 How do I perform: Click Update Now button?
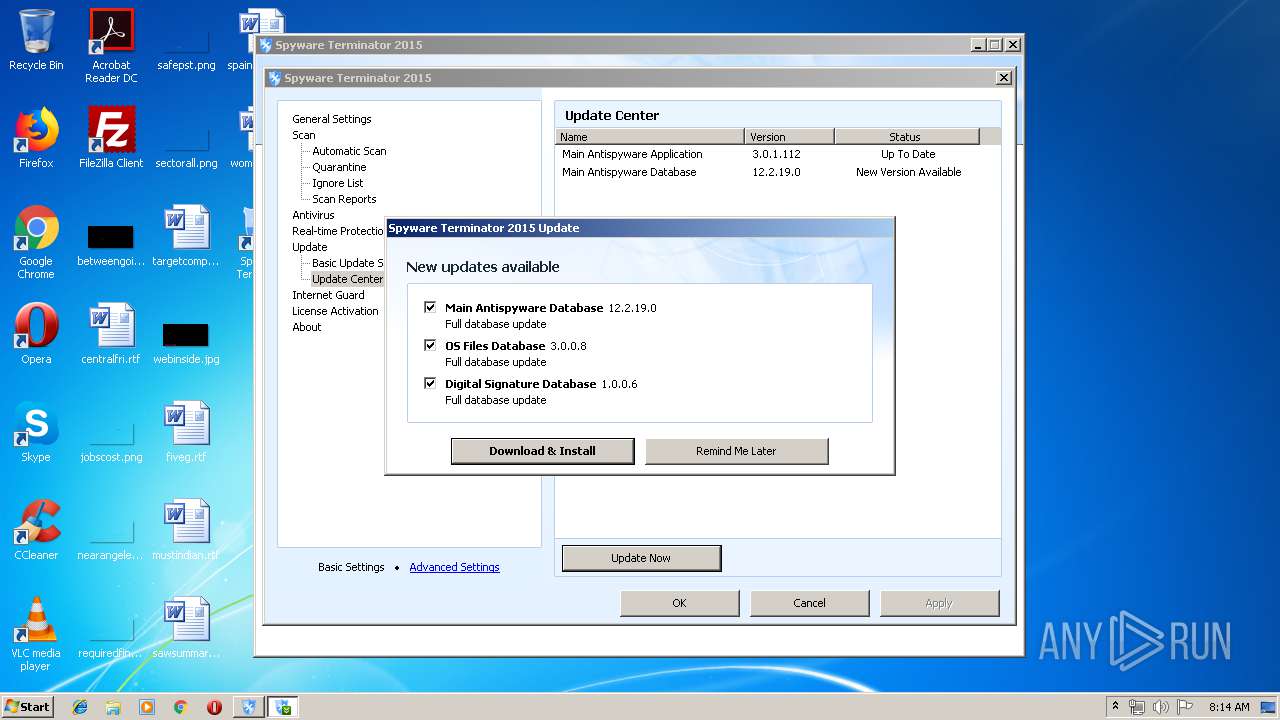pos(641,558)
